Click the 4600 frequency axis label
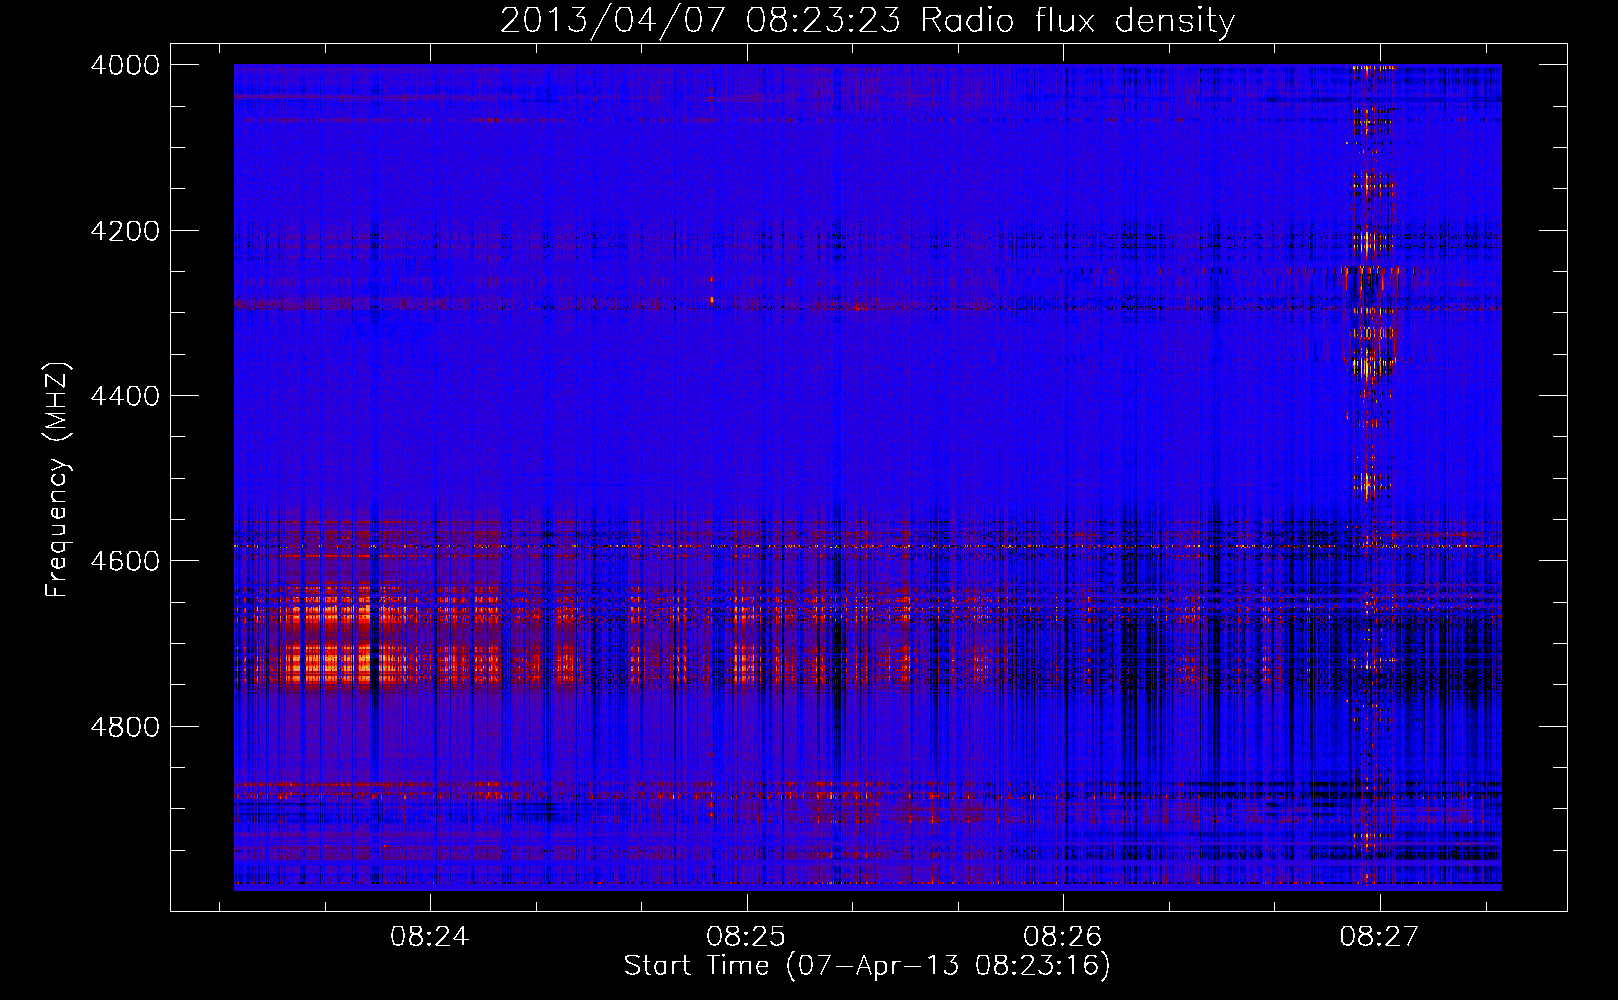 [125, 561]
